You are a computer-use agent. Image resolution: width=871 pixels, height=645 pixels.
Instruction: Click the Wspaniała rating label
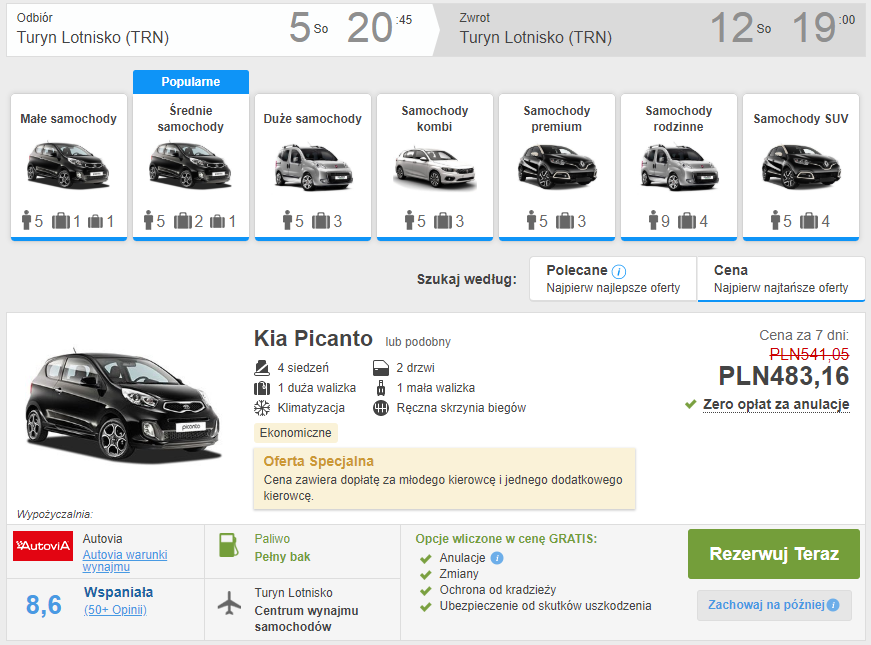point(118,592)
